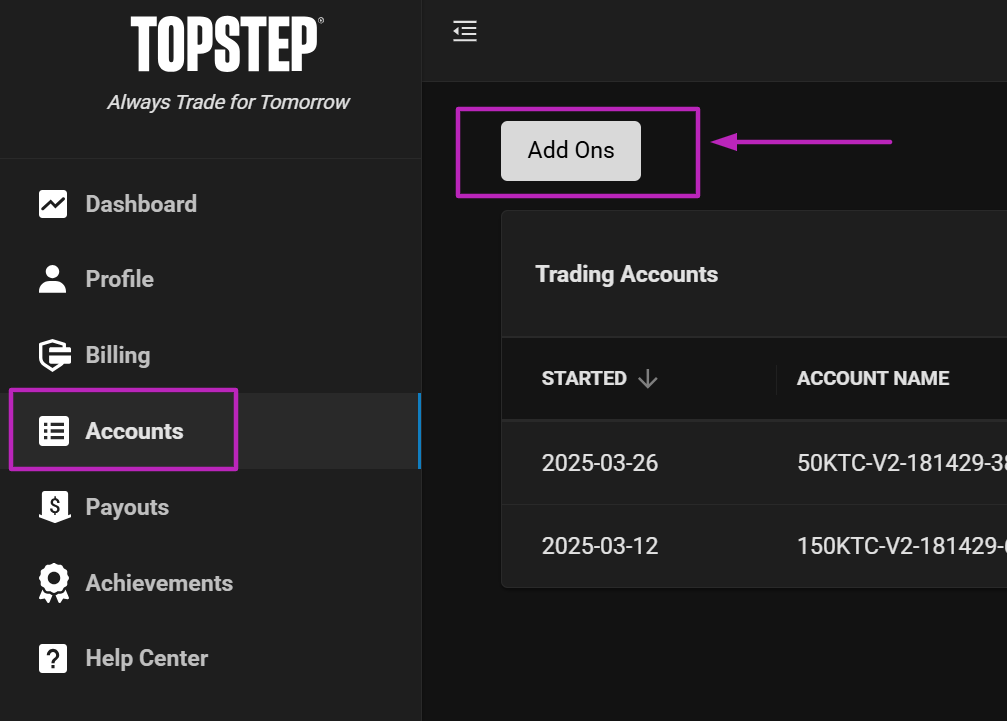Click the Accounts list icon
Viewport: 1007px width, 721px height.
(x=54, y=431)
